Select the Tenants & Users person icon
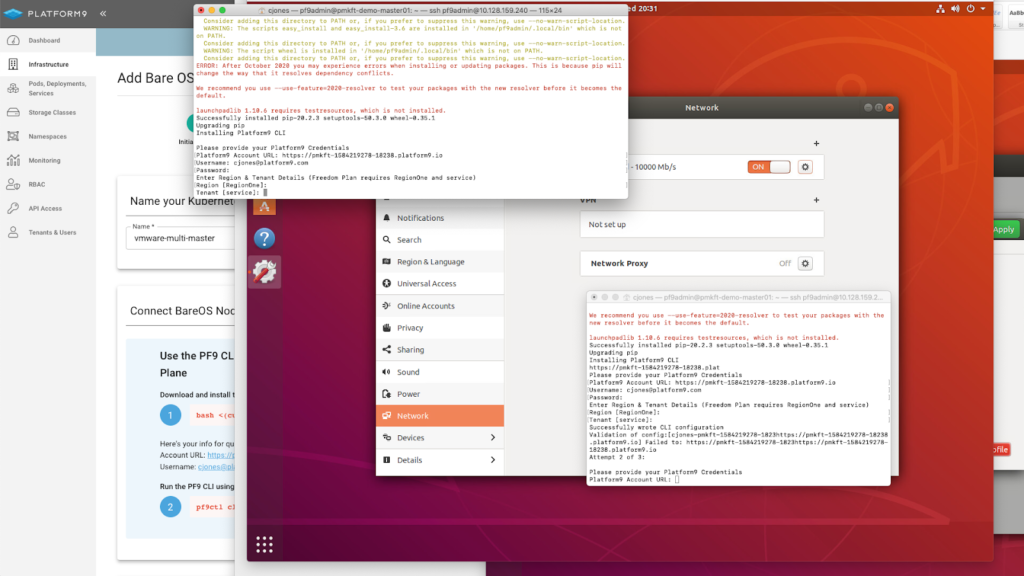The height and width of the screenshot is (576, 1024). 15,232
